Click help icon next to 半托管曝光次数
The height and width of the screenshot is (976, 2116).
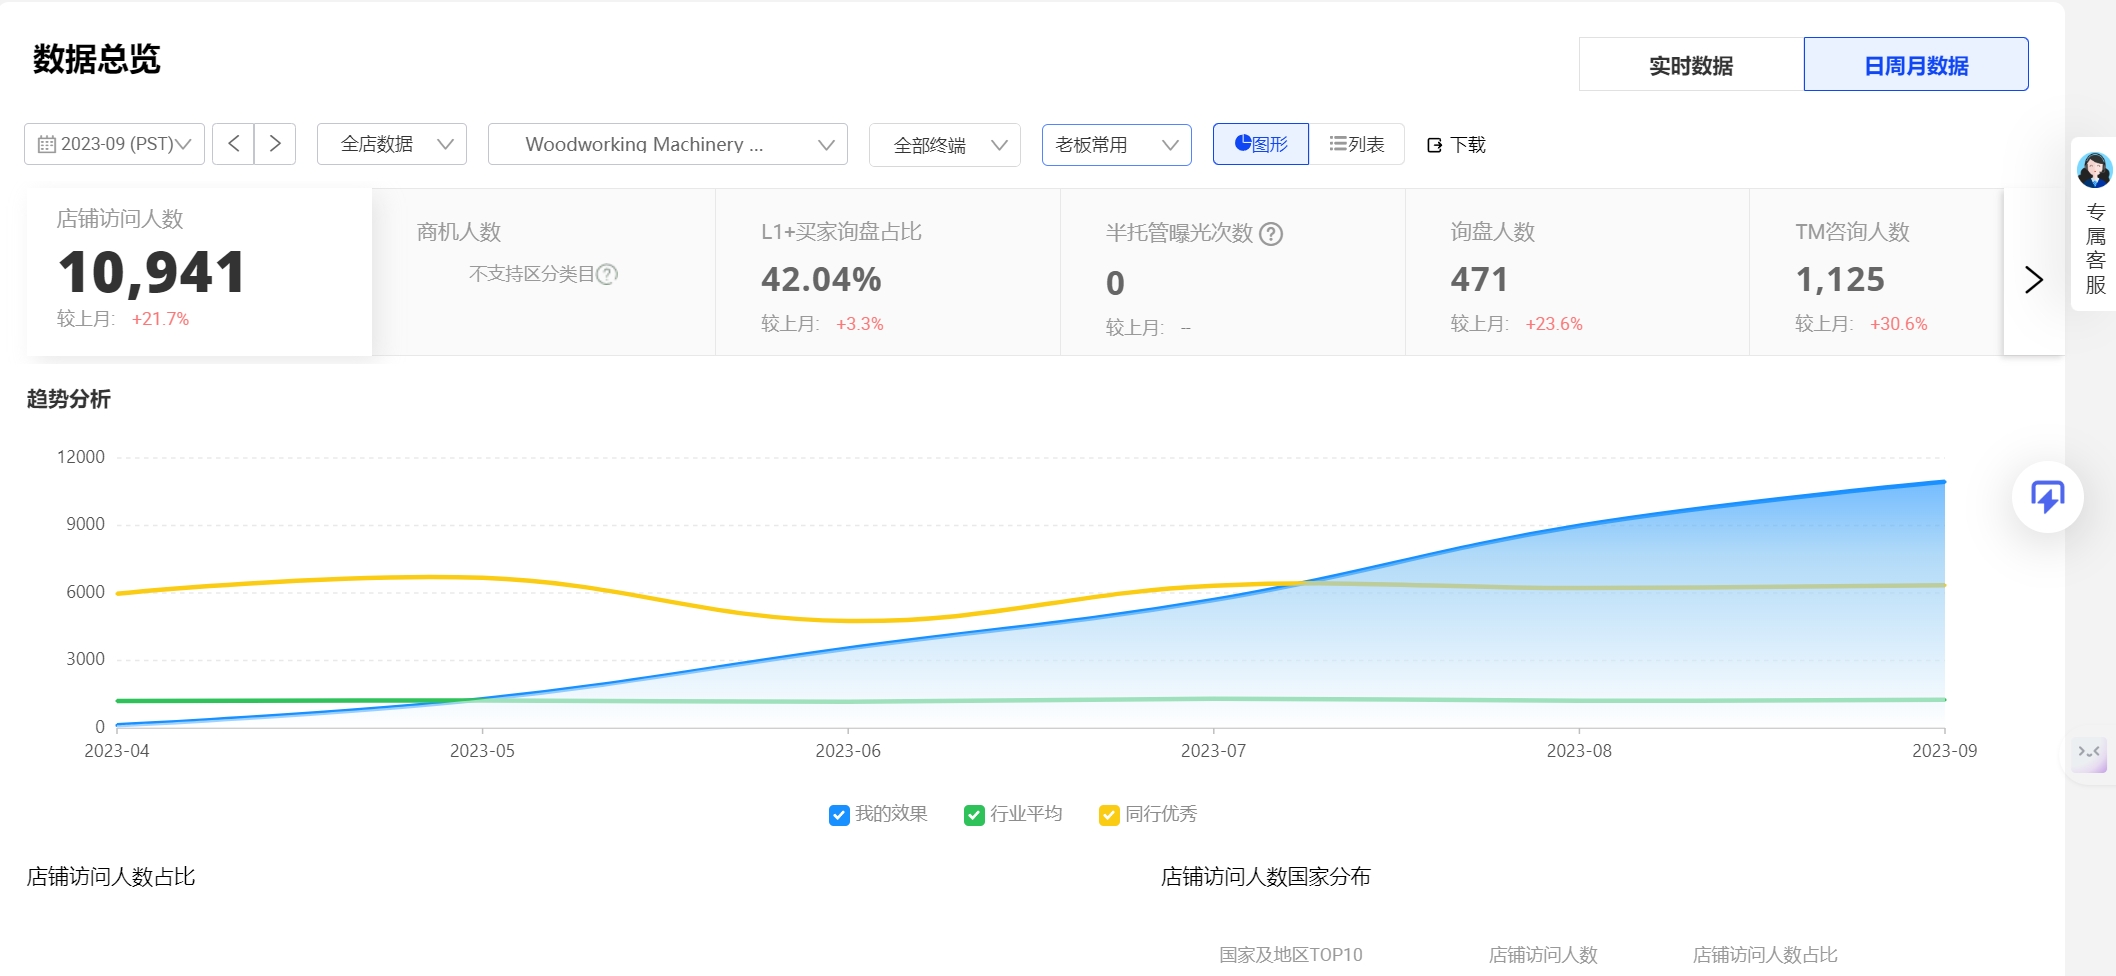(1271, 234)
